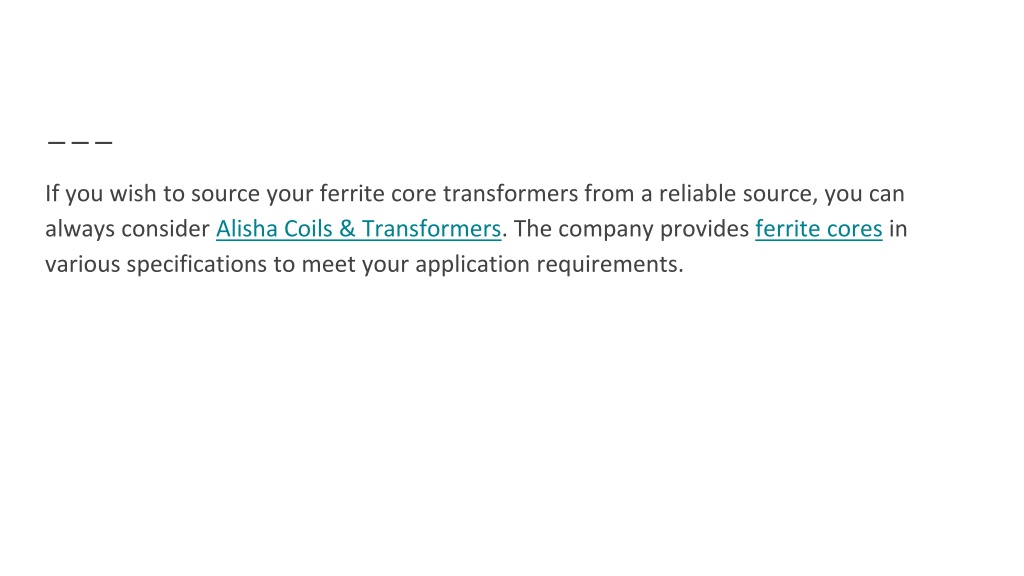1024x576 pixels.
Task: Click the word "wish" in the paragraph
Action: pos(133,193)
